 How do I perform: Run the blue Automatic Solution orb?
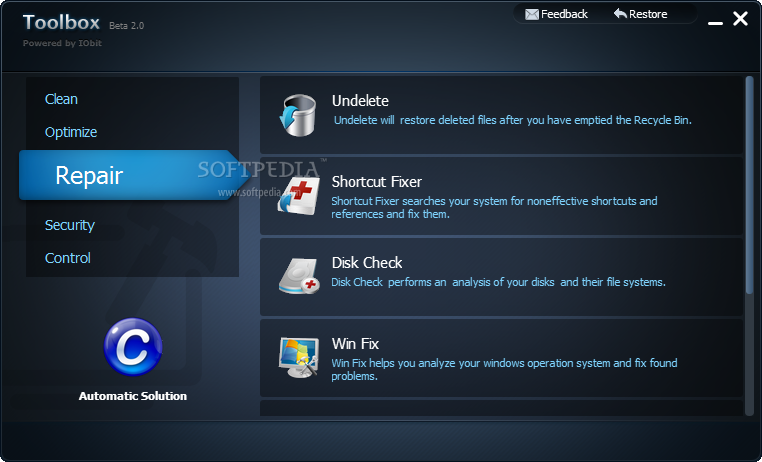click(x=133, y=346)
